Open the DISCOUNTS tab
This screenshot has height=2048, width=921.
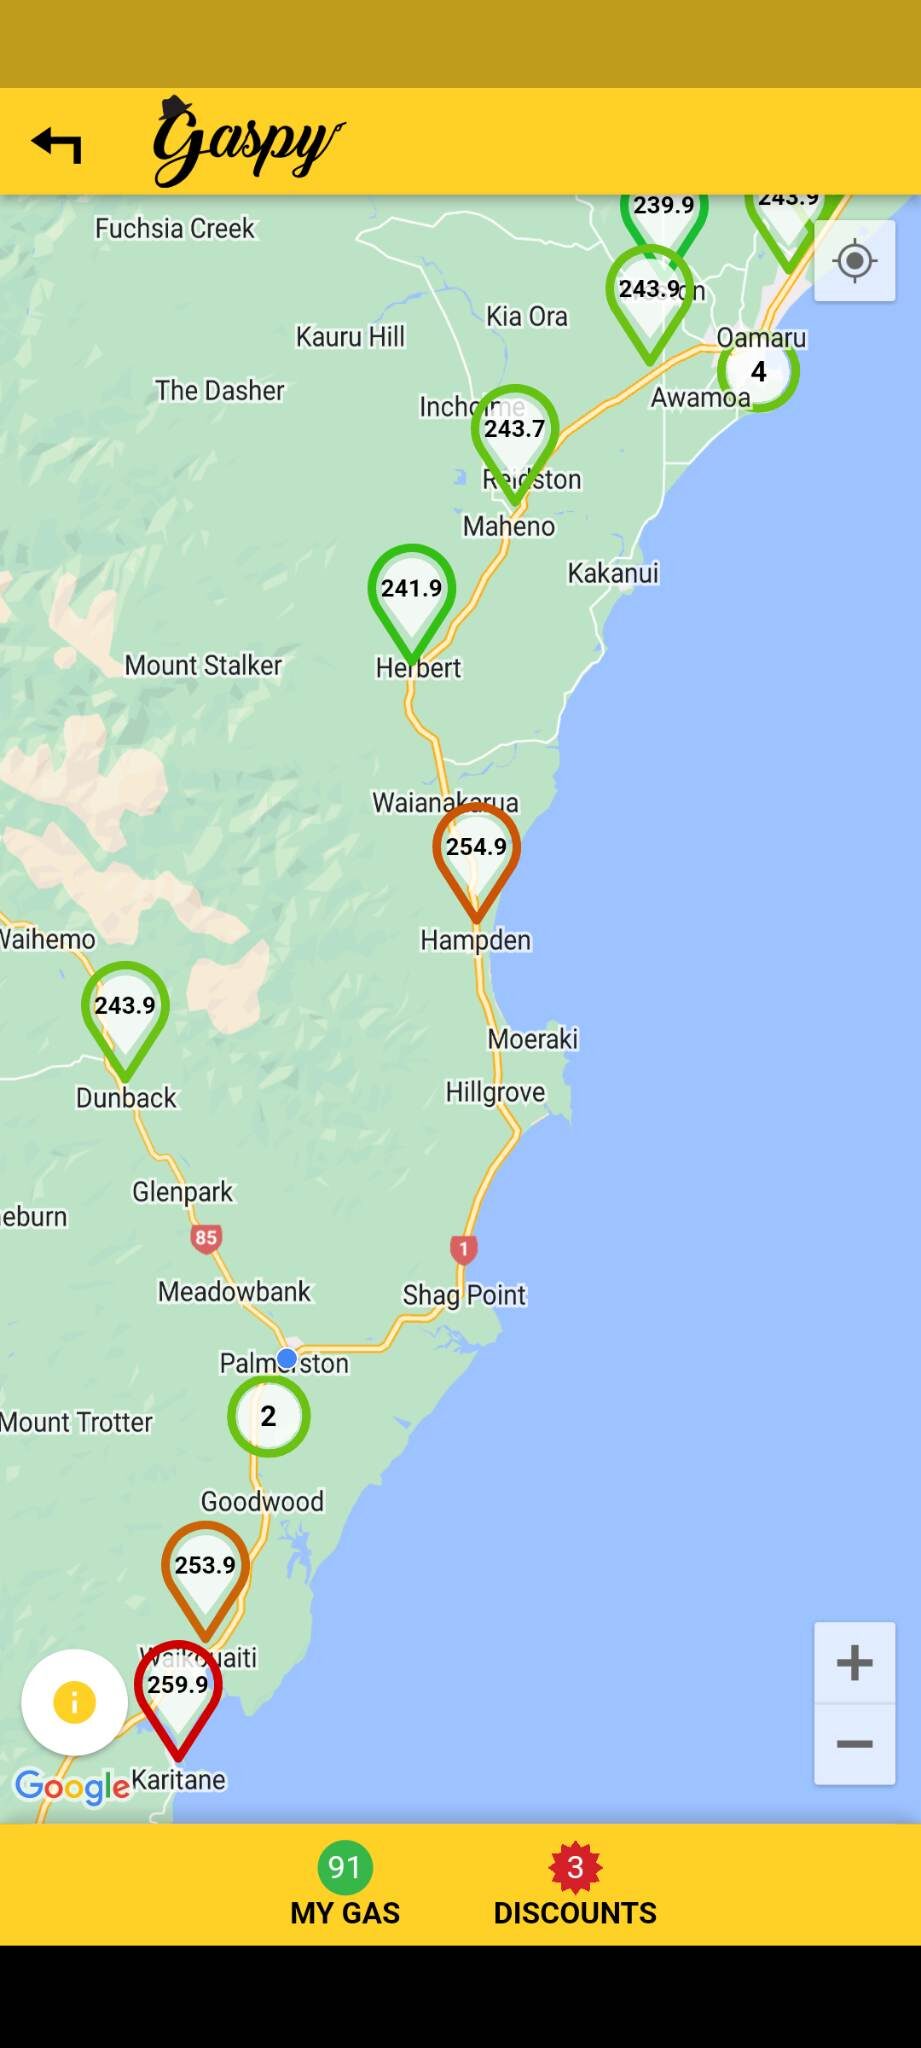575,1885
